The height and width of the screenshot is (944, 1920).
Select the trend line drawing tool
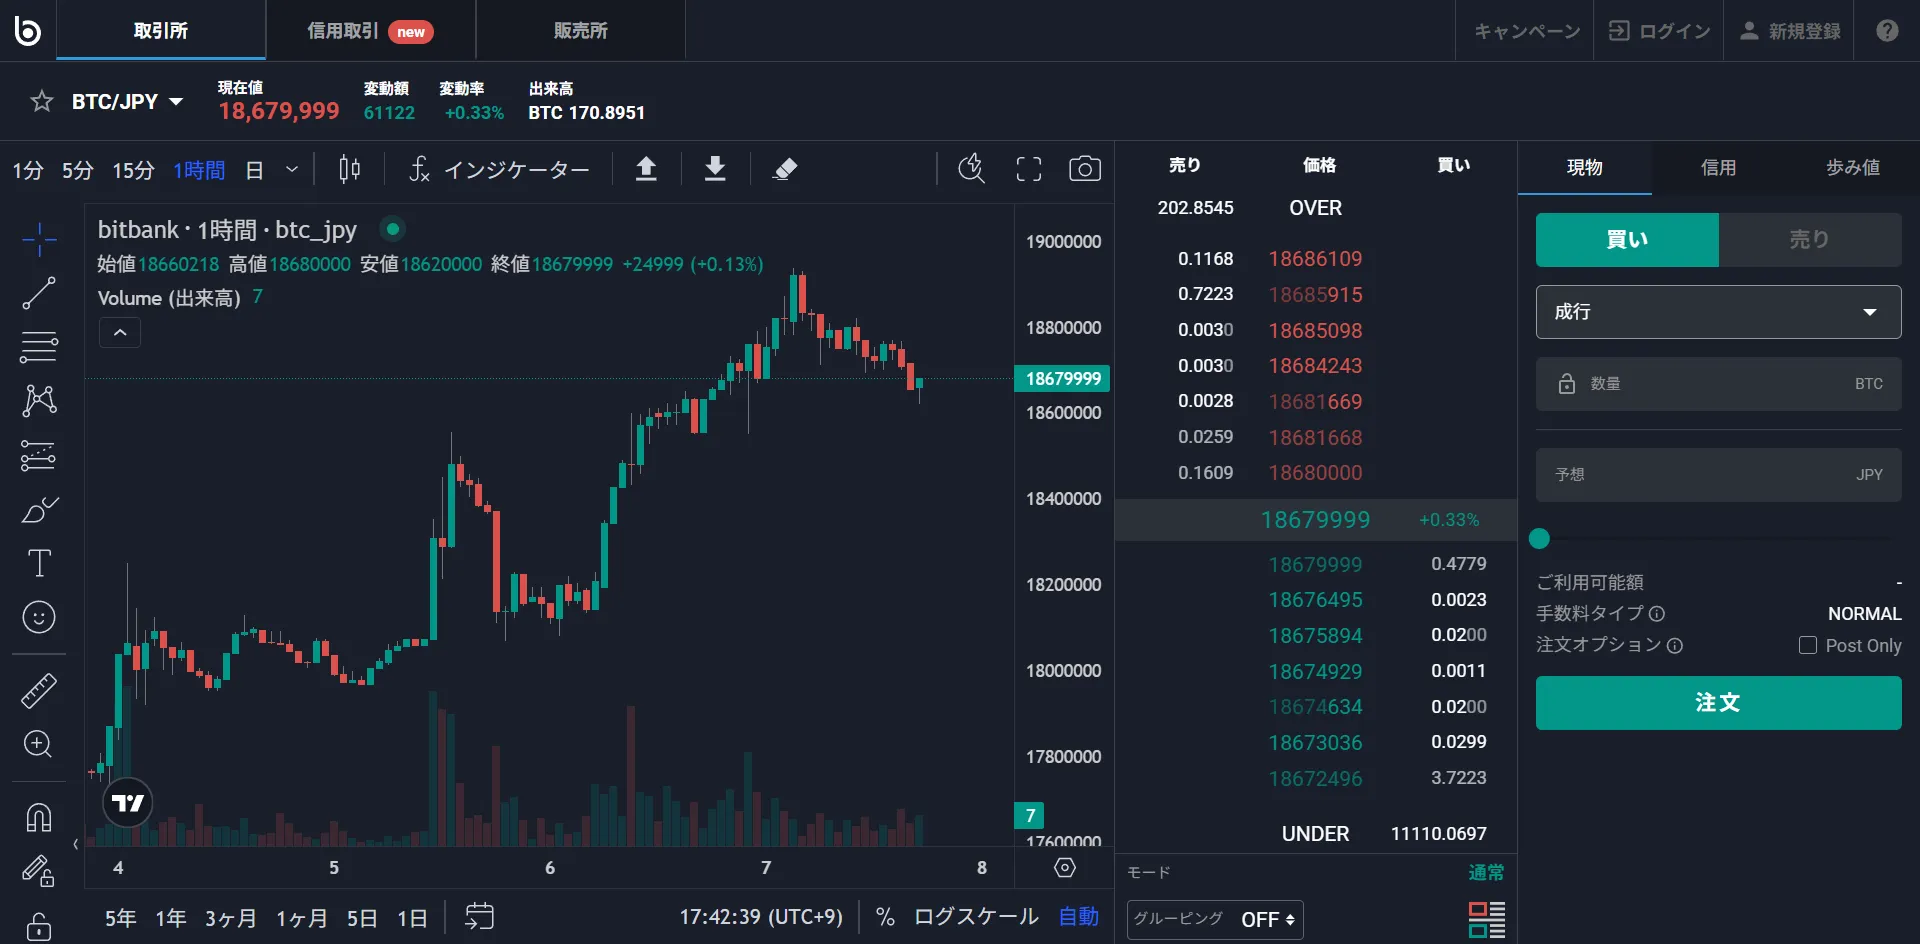pos(40,293)
